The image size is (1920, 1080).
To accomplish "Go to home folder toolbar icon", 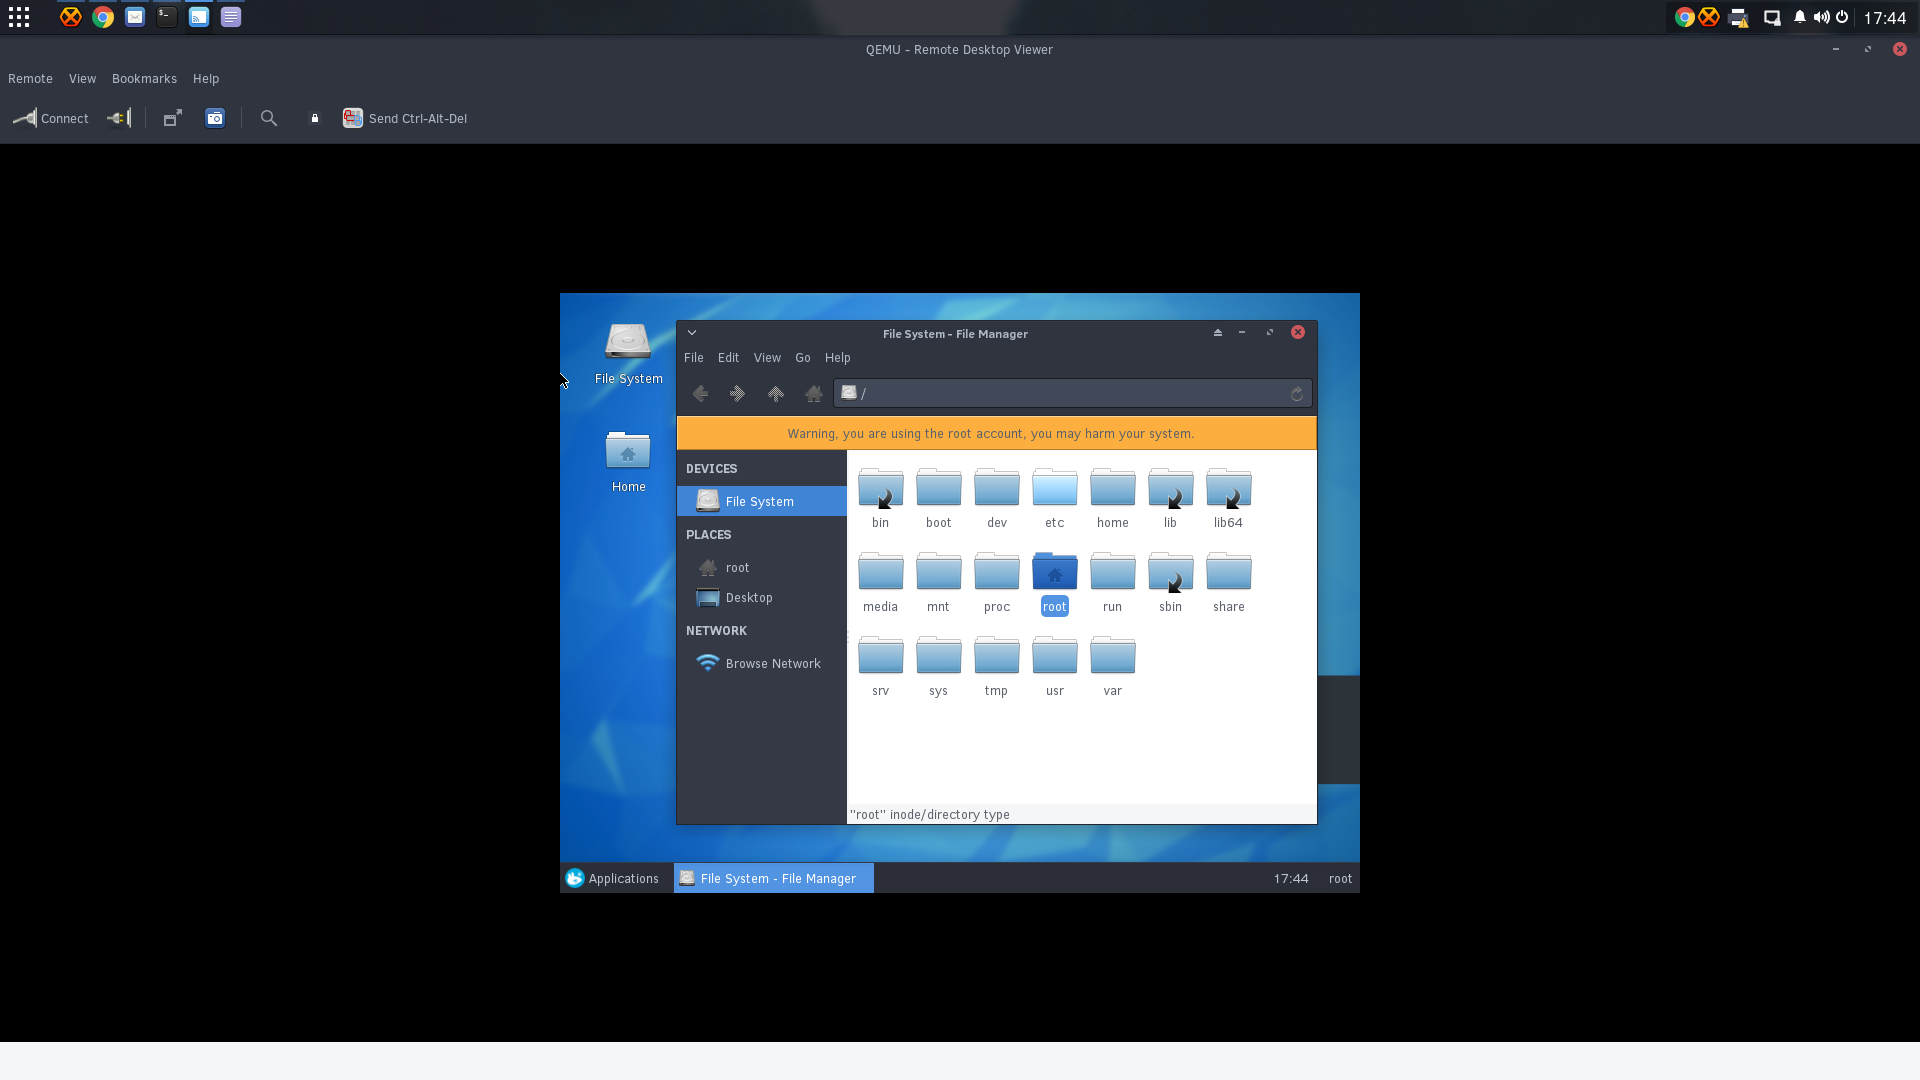I will 813,394.
